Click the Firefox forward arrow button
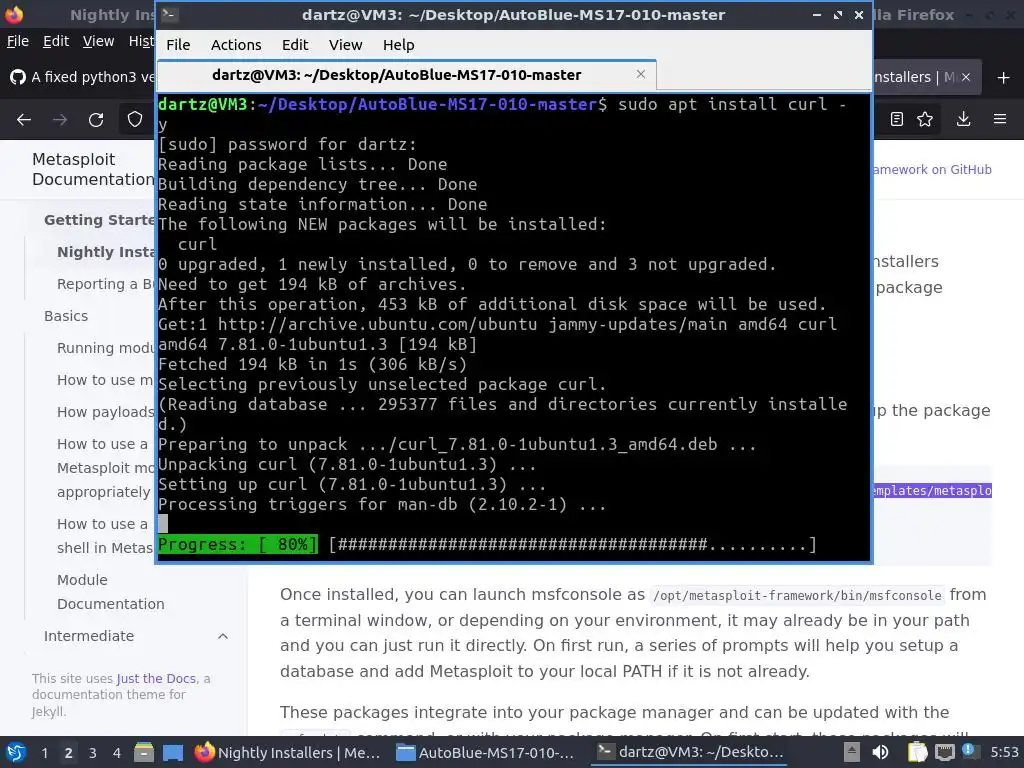This screenshot has width=1024, height=768. click(x=59, y=120)
